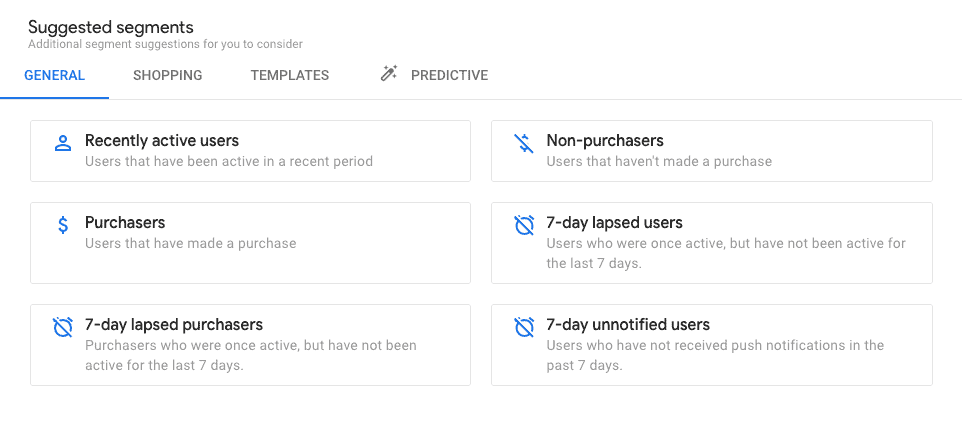Screen dimensions: 962x425
Task: Select the Predictive tab label
Action: pyautogui.click(x=450, y=75)
